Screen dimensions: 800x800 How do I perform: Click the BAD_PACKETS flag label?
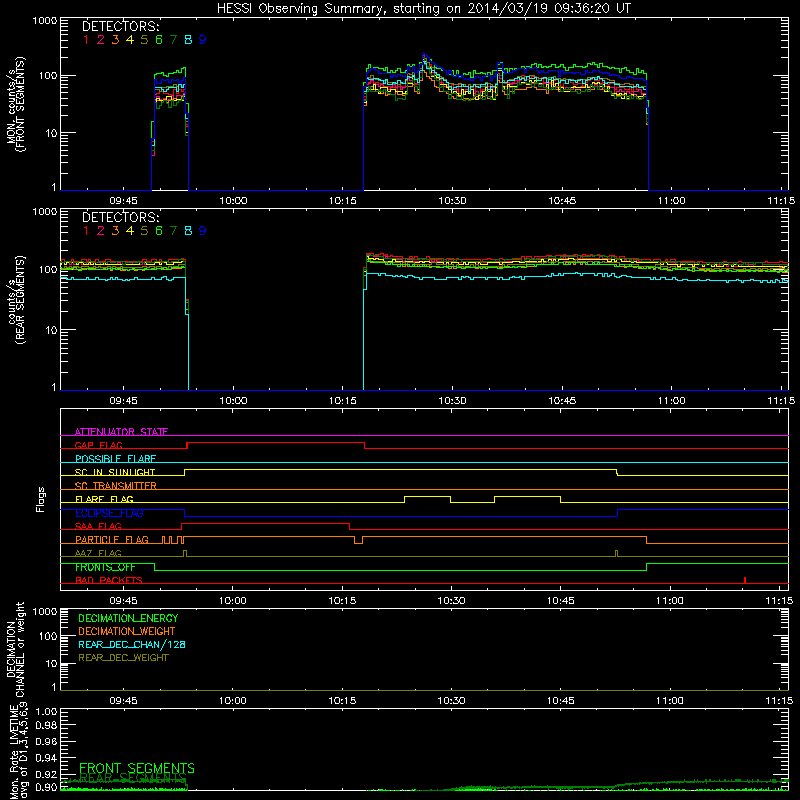tap(109, 580)
